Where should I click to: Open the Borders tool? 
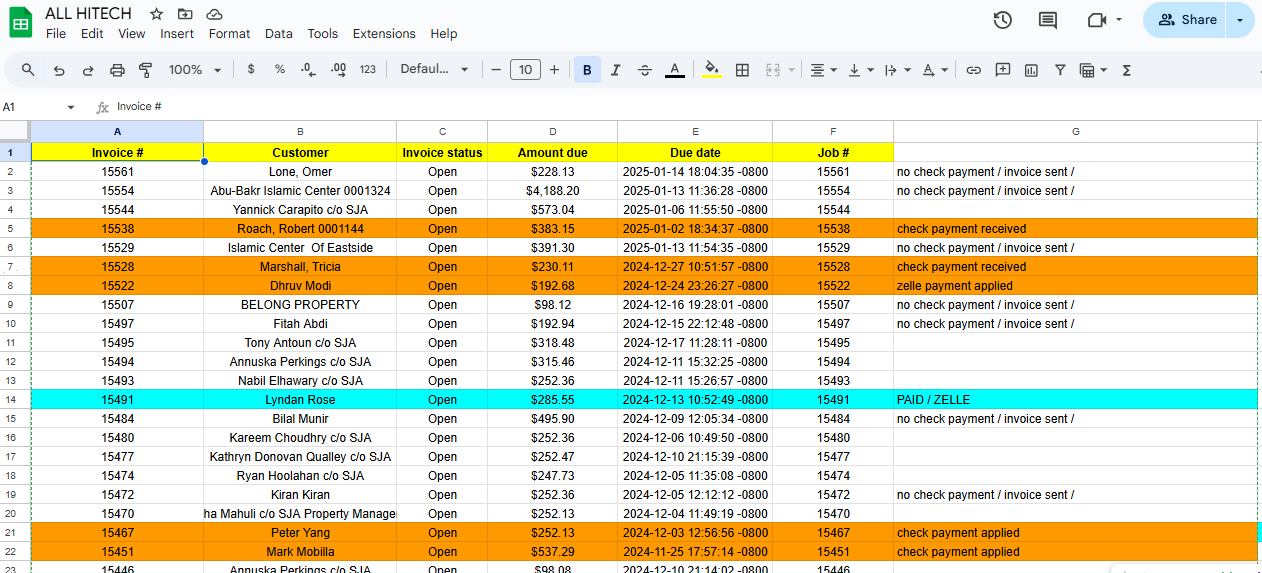(742, 70)
